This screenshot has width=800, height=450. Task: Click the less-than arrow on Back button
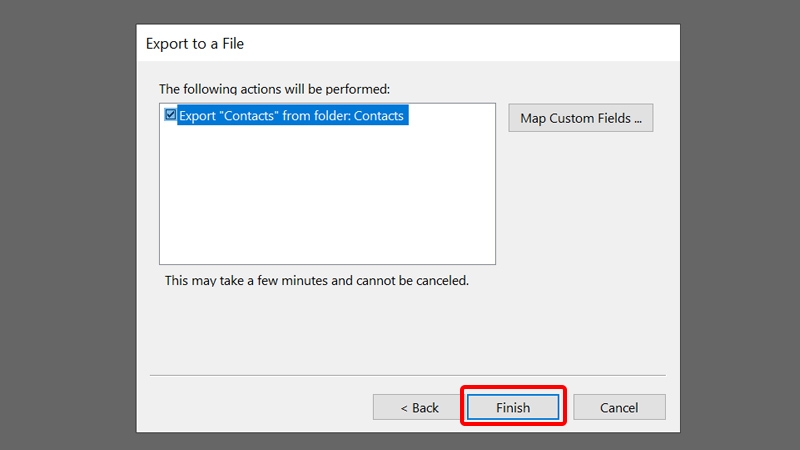point(404,408)
